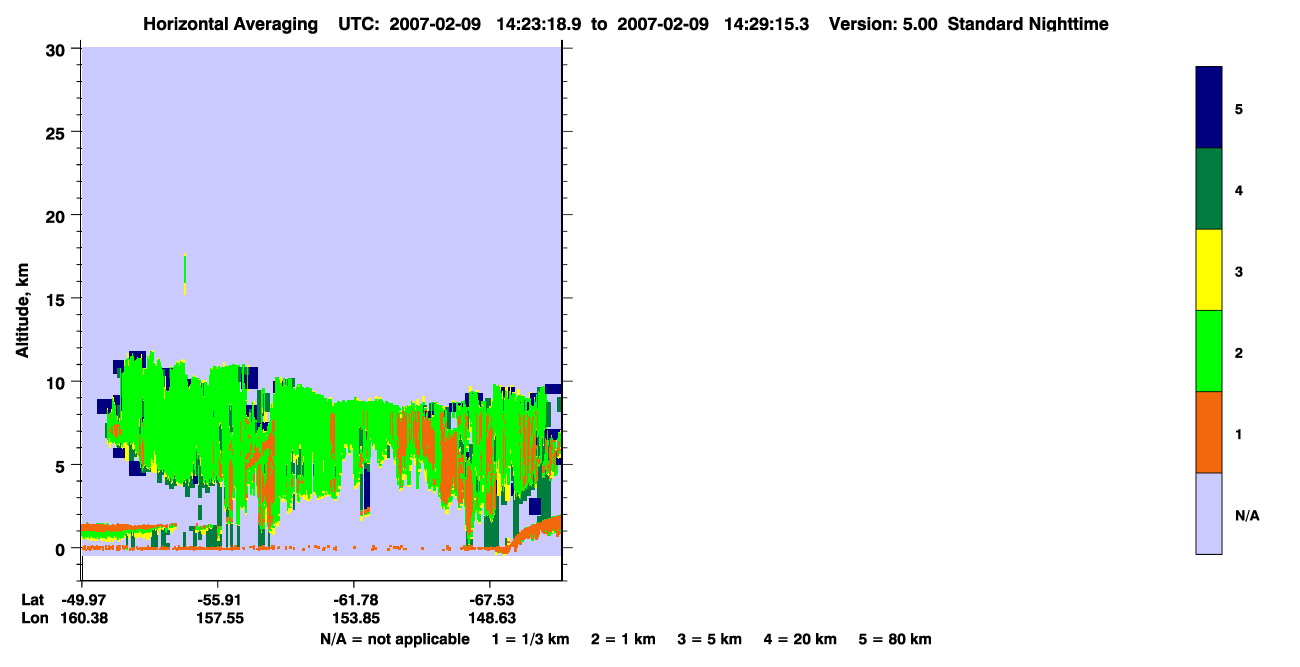
Task: Click the 'Standard Nighttime' title text
Action: (x=1028, y=24)
